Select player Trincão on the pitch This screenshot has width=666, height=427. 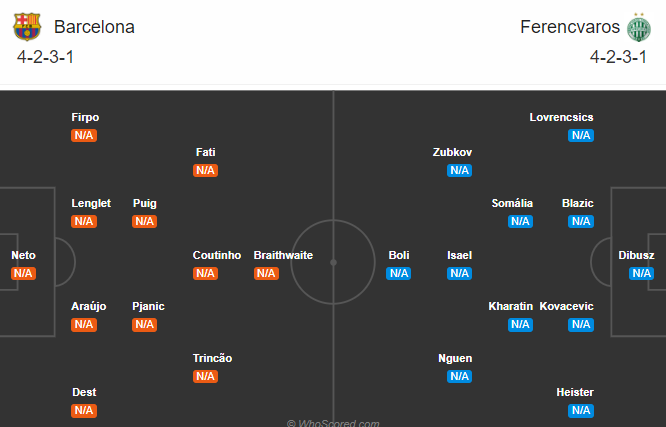(212, 358)
